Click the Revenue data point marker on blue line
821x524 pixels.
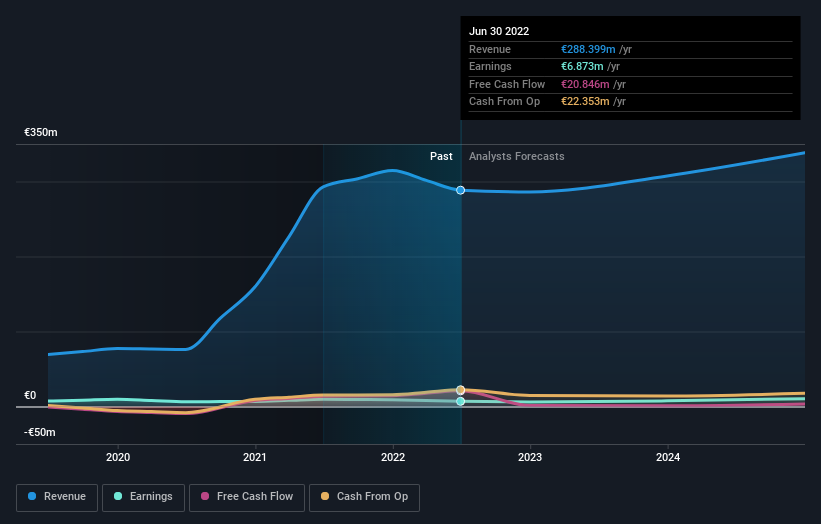coord(460,191)
